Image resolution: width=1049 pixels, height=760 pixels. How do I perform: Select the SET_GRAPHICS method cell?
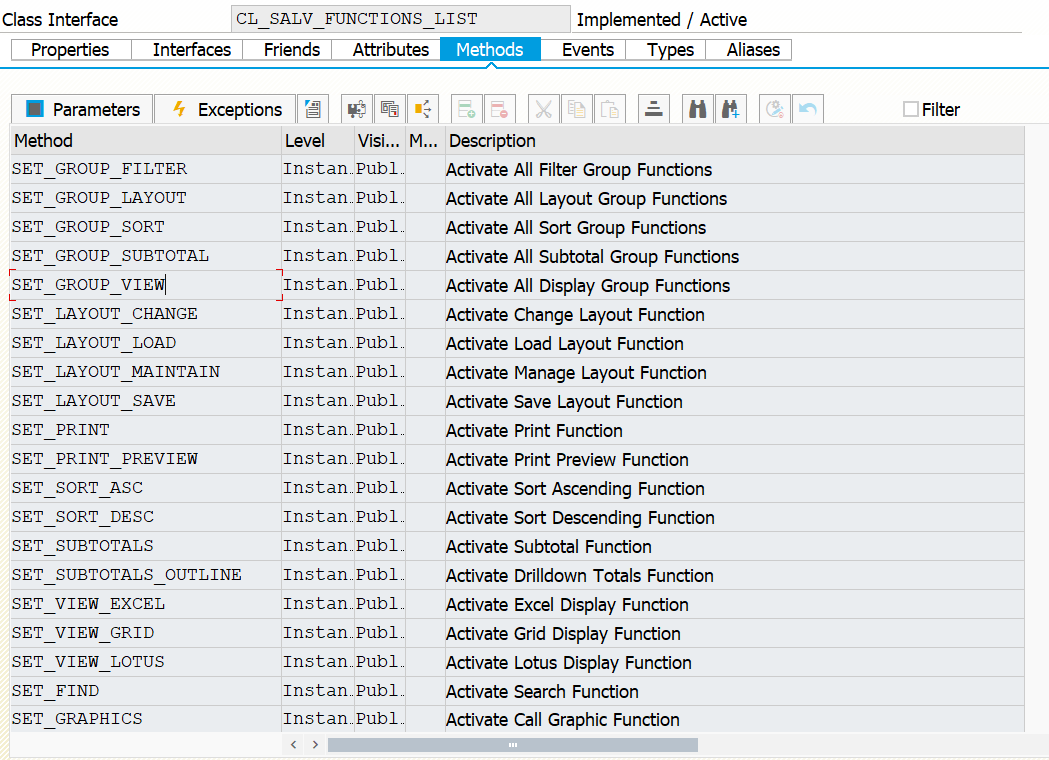click(x=146, y=719)
